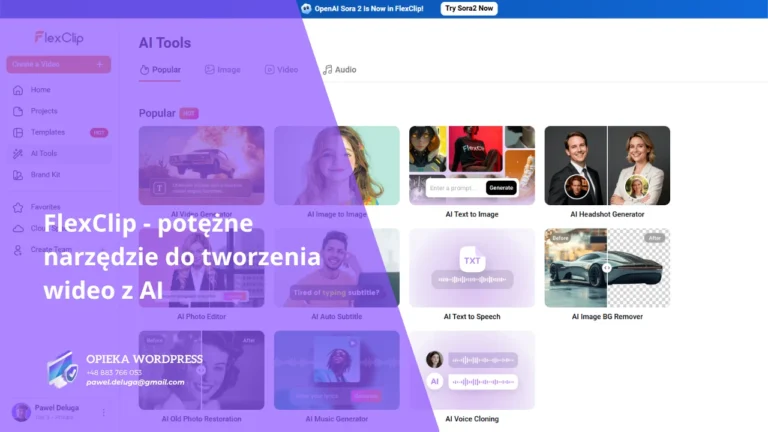This screenshot has height=432, width=768.
Task: Click the Generate button in Text to Image
Action: tap(501, 188)
